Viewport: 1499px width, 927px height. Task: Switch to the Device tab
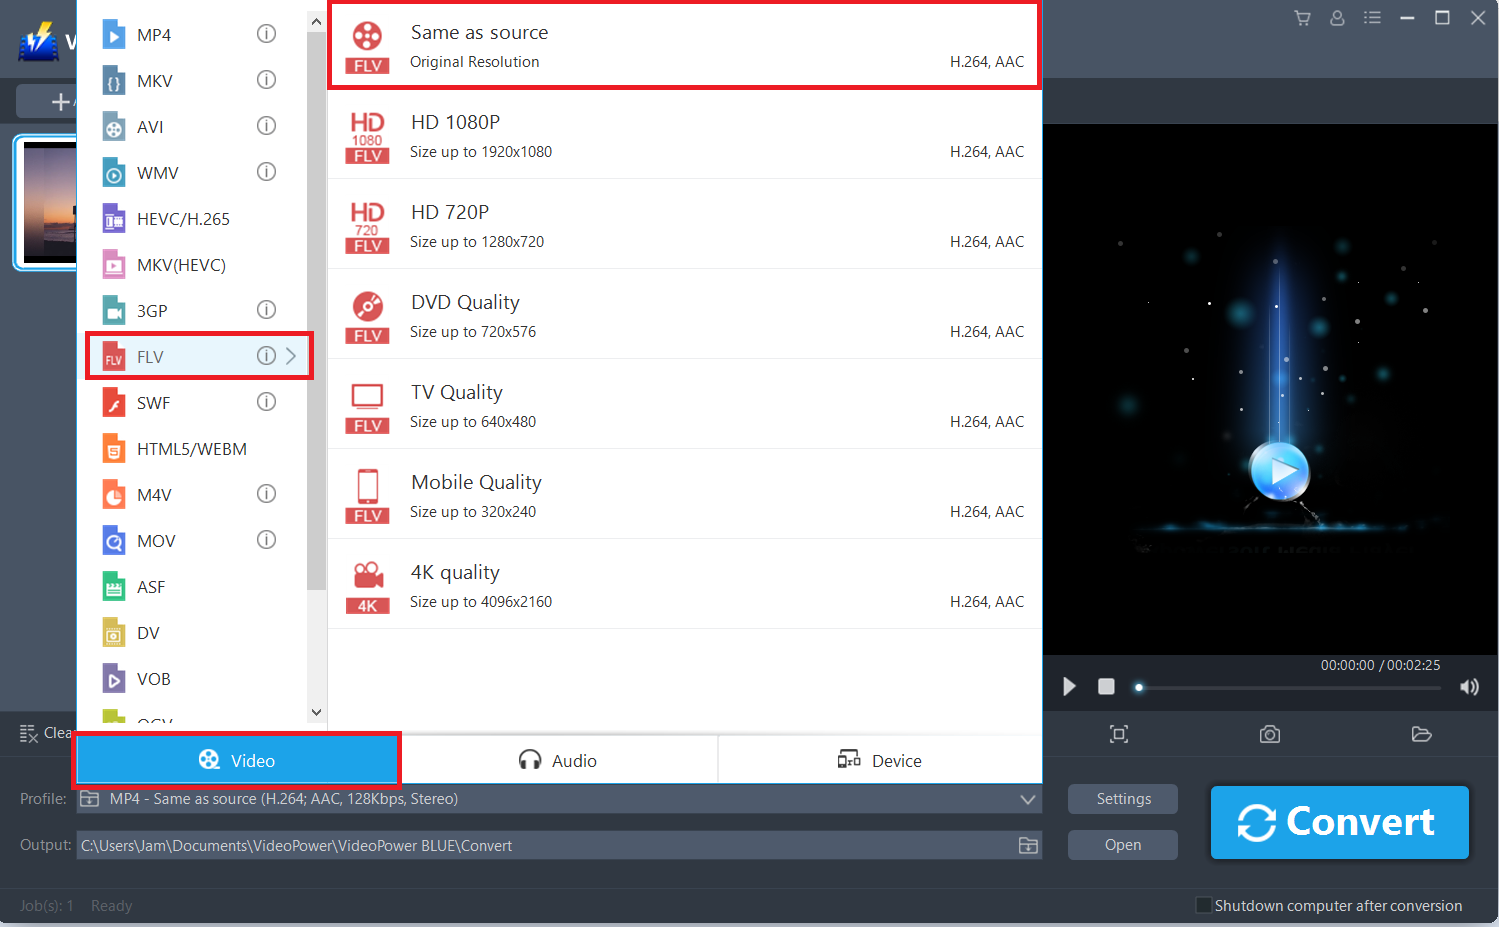point(879,761)
